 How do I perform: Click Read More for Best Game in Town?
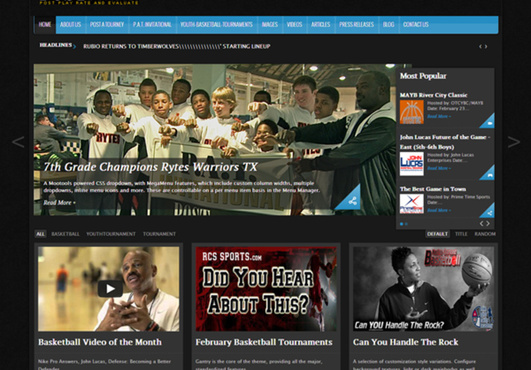[x=439, y=210]
